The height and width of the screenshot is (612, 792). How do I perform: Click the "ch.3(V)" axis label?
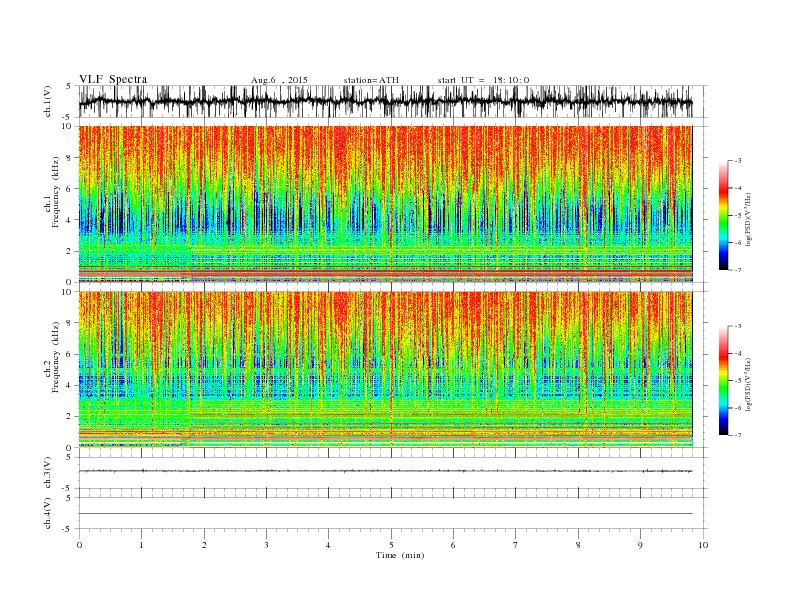click(x=48, y=473)
